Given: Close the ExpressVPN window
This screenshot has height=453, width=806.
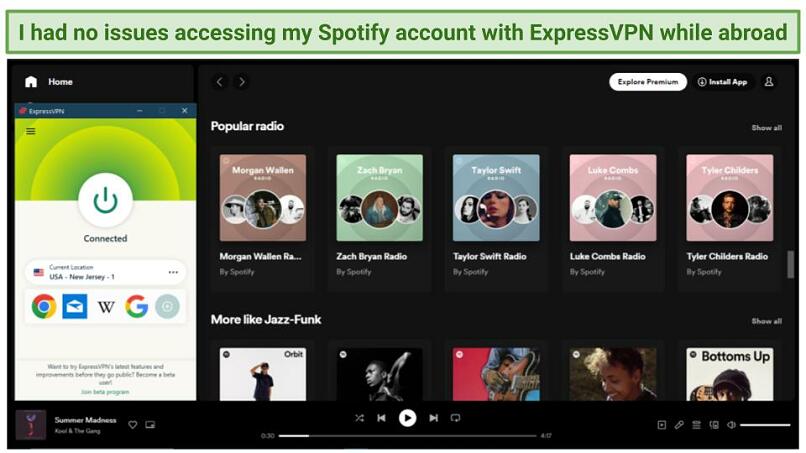Looking at the screenshot, I should tap(185, 111).
